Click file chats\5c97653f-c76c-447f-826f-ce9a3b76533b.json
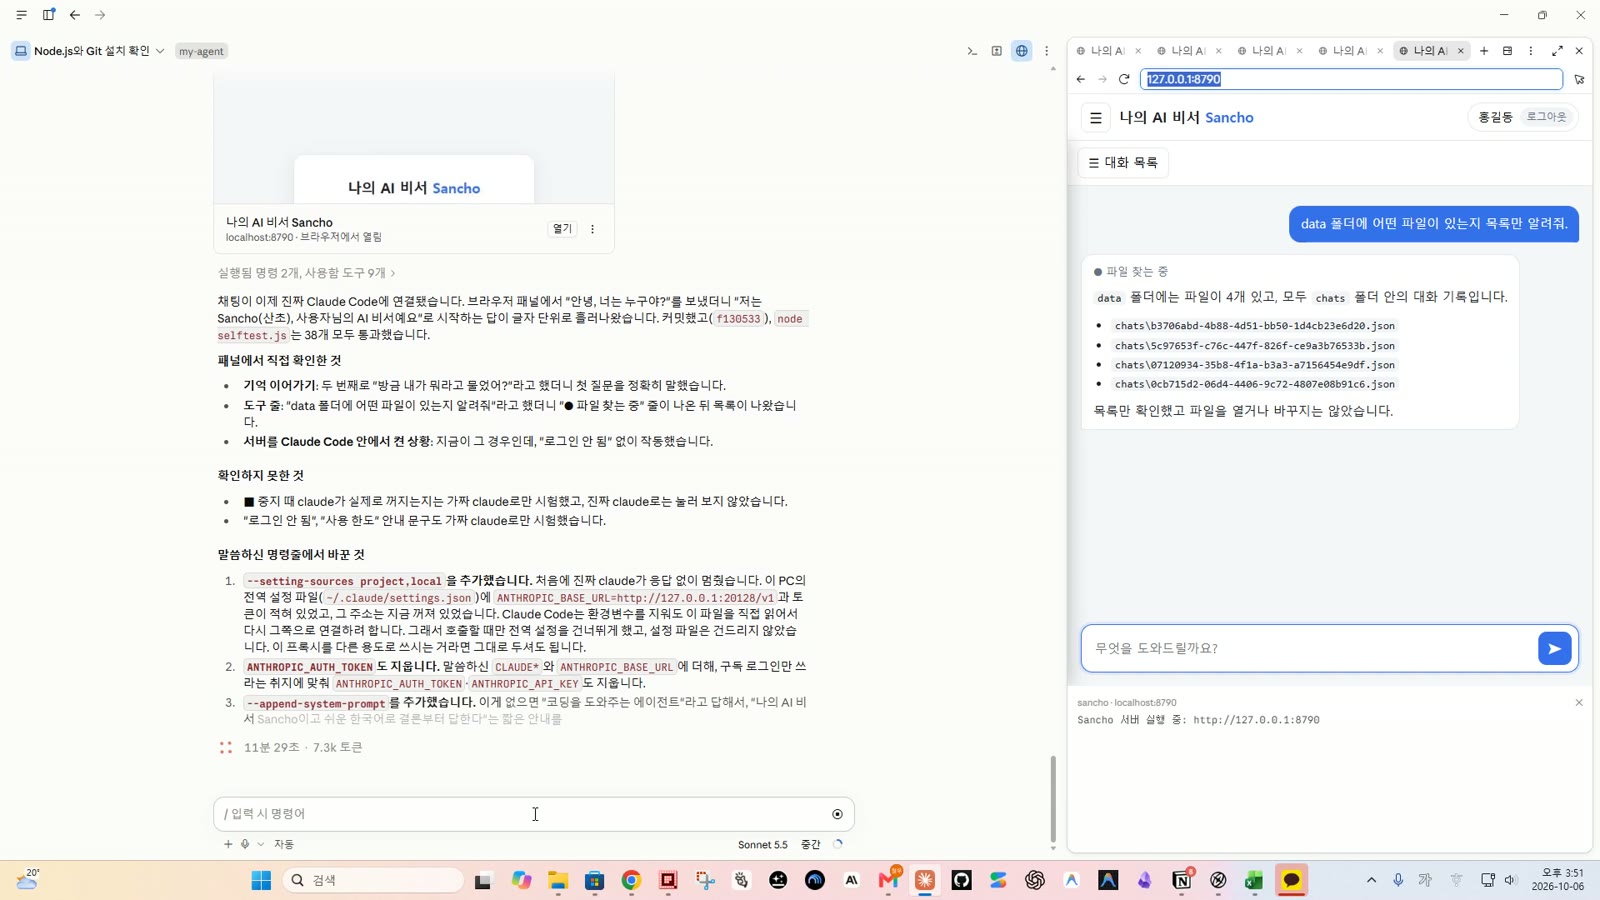 [x=1255, y=346]
